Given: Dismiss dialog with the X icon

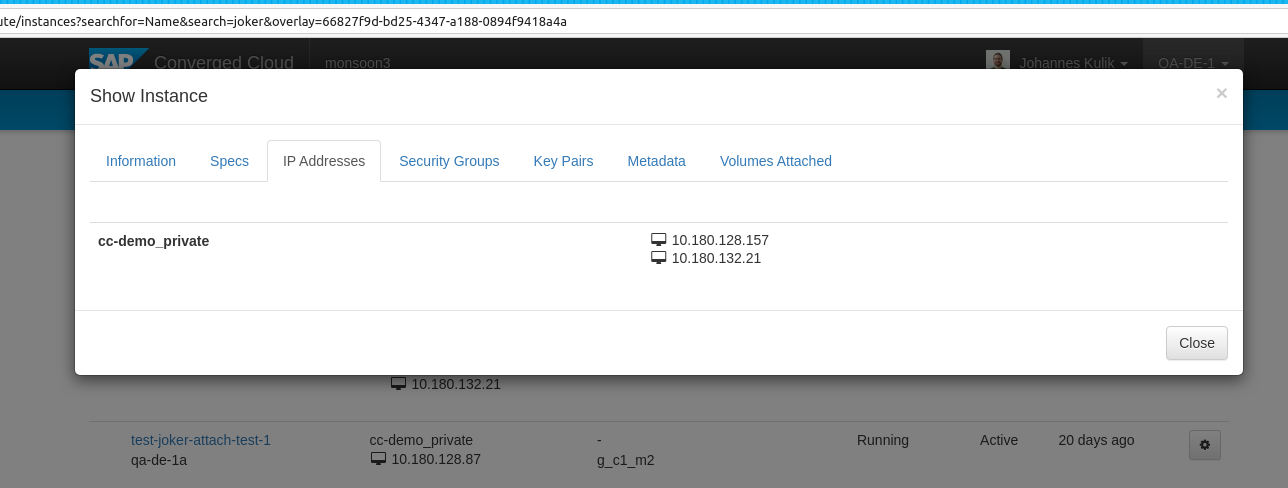Looking at the screenshot, I should click(1221, 93).
